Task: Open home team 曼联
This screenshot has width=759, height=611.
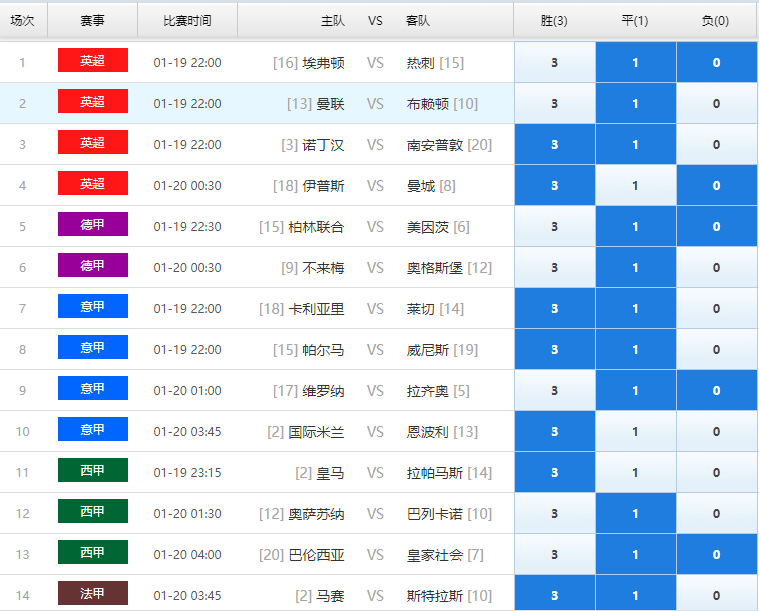Action: click(330, 104)
